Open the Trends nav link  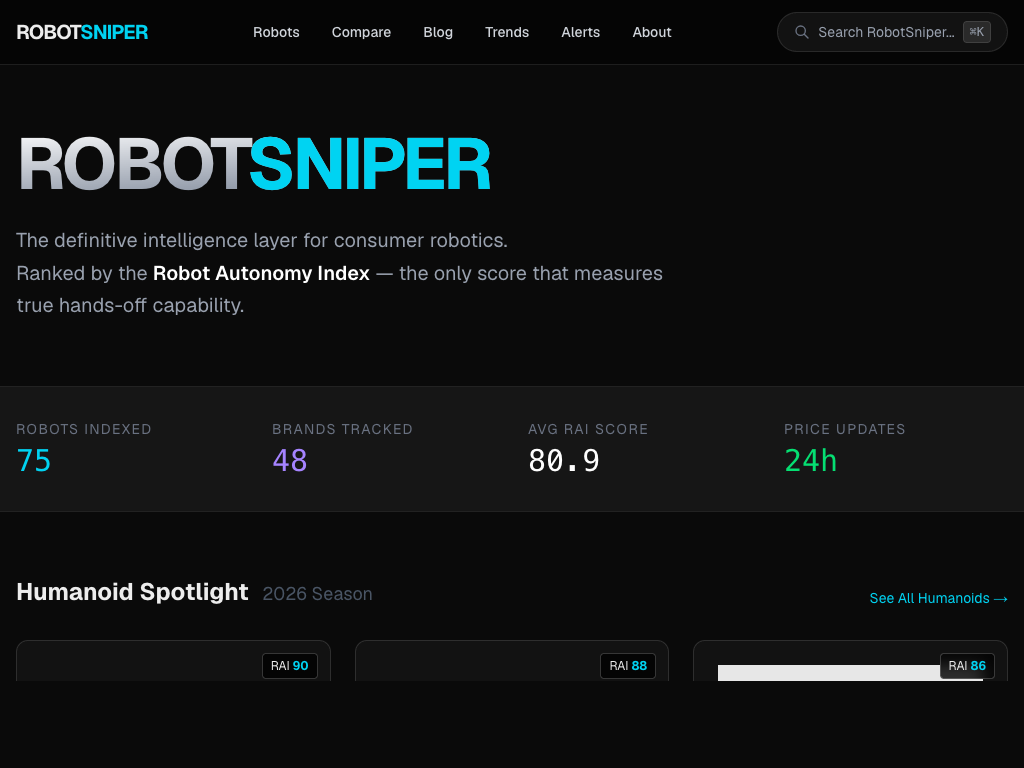[x=507, y=32]
